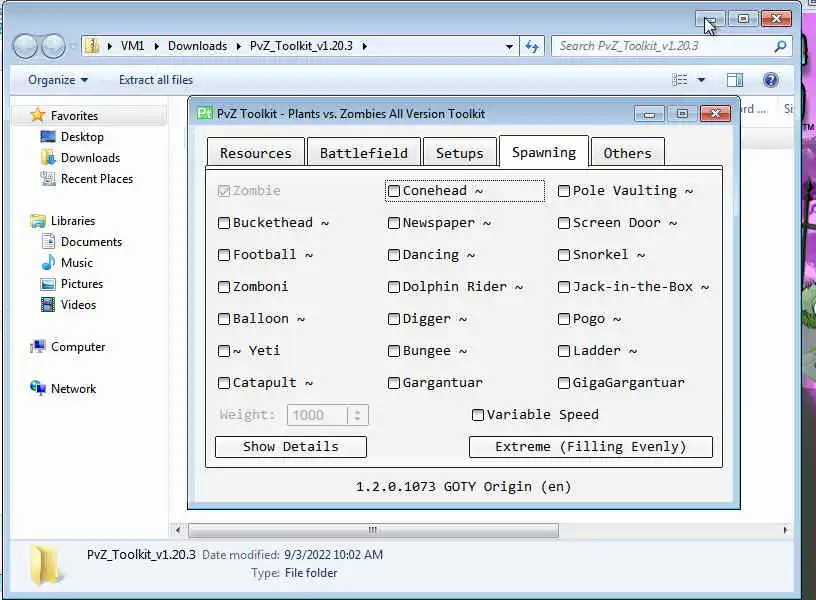Image resolution: width=816 pixels, height=600 pixels.
Task: Toggle Variable Speed checkbox
Action: (478, 415)
